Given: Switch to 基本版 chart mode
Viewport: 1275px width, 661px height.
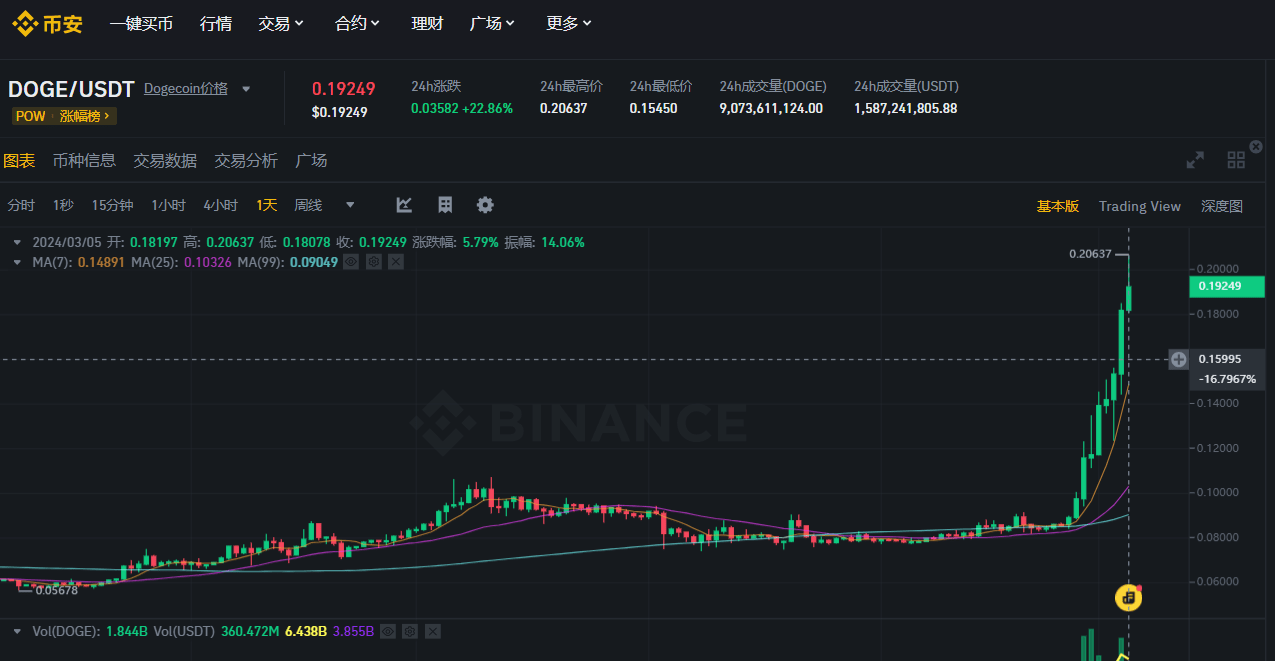Looking at the screenshot, I should tap(1058, 206).
